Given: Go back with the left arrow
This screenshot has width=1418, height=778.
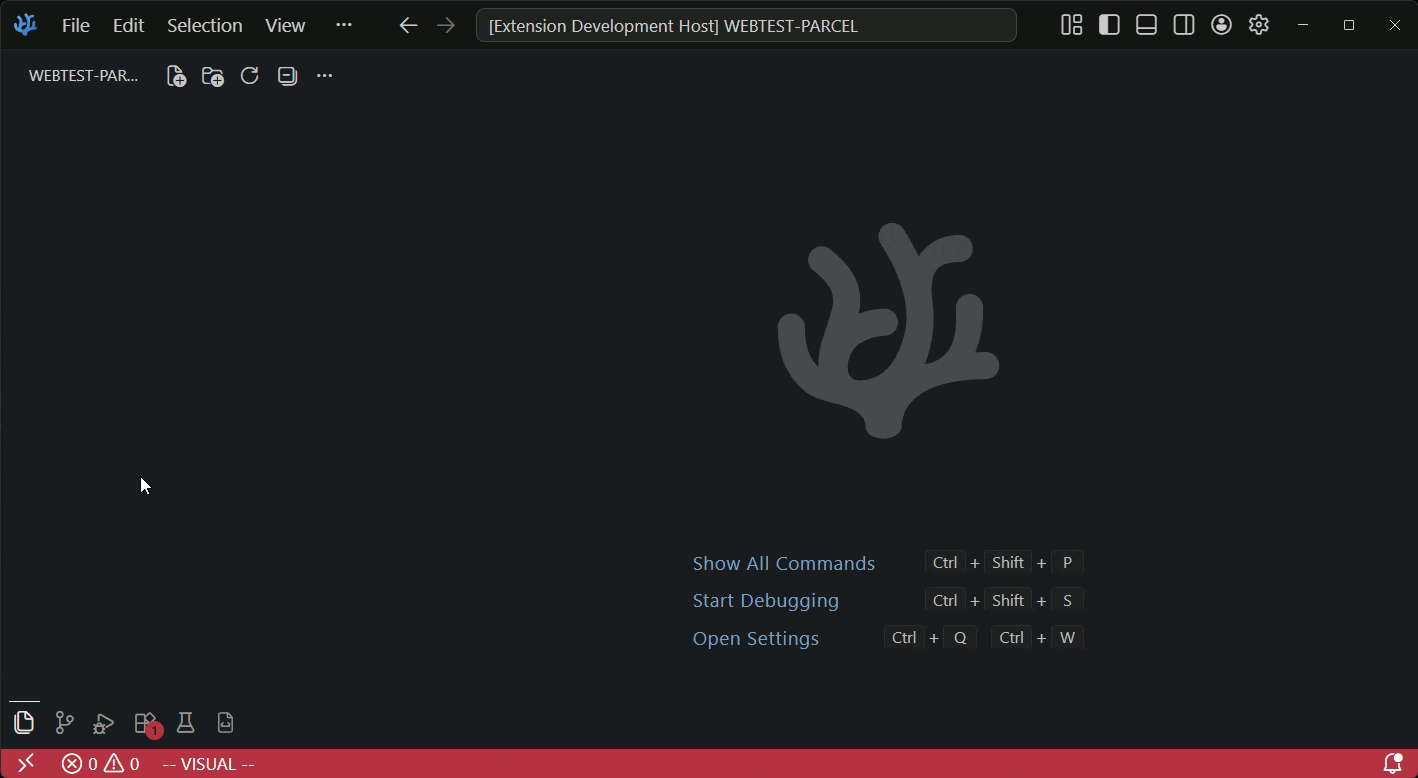Looking at the screenshot, I should (x=408, y=25).
